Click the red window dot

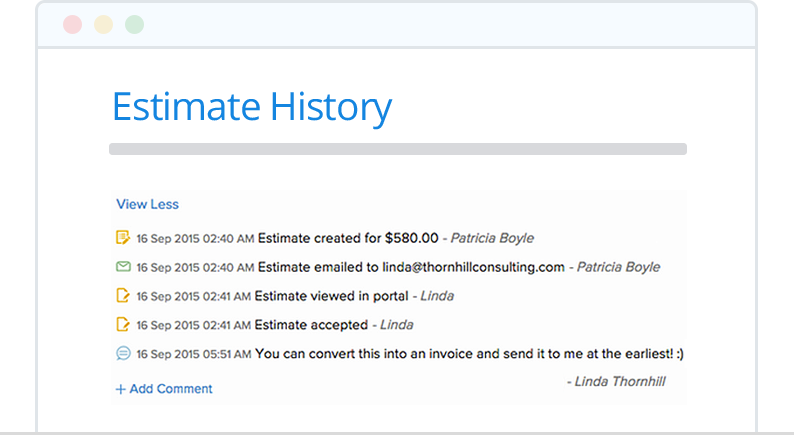(72, 24)
